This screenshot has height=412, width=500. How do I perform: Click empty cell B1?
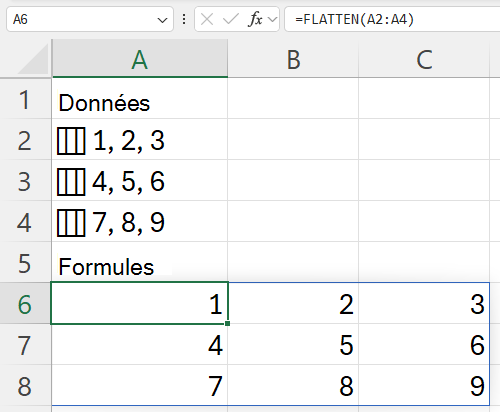[x=293, y=99]
